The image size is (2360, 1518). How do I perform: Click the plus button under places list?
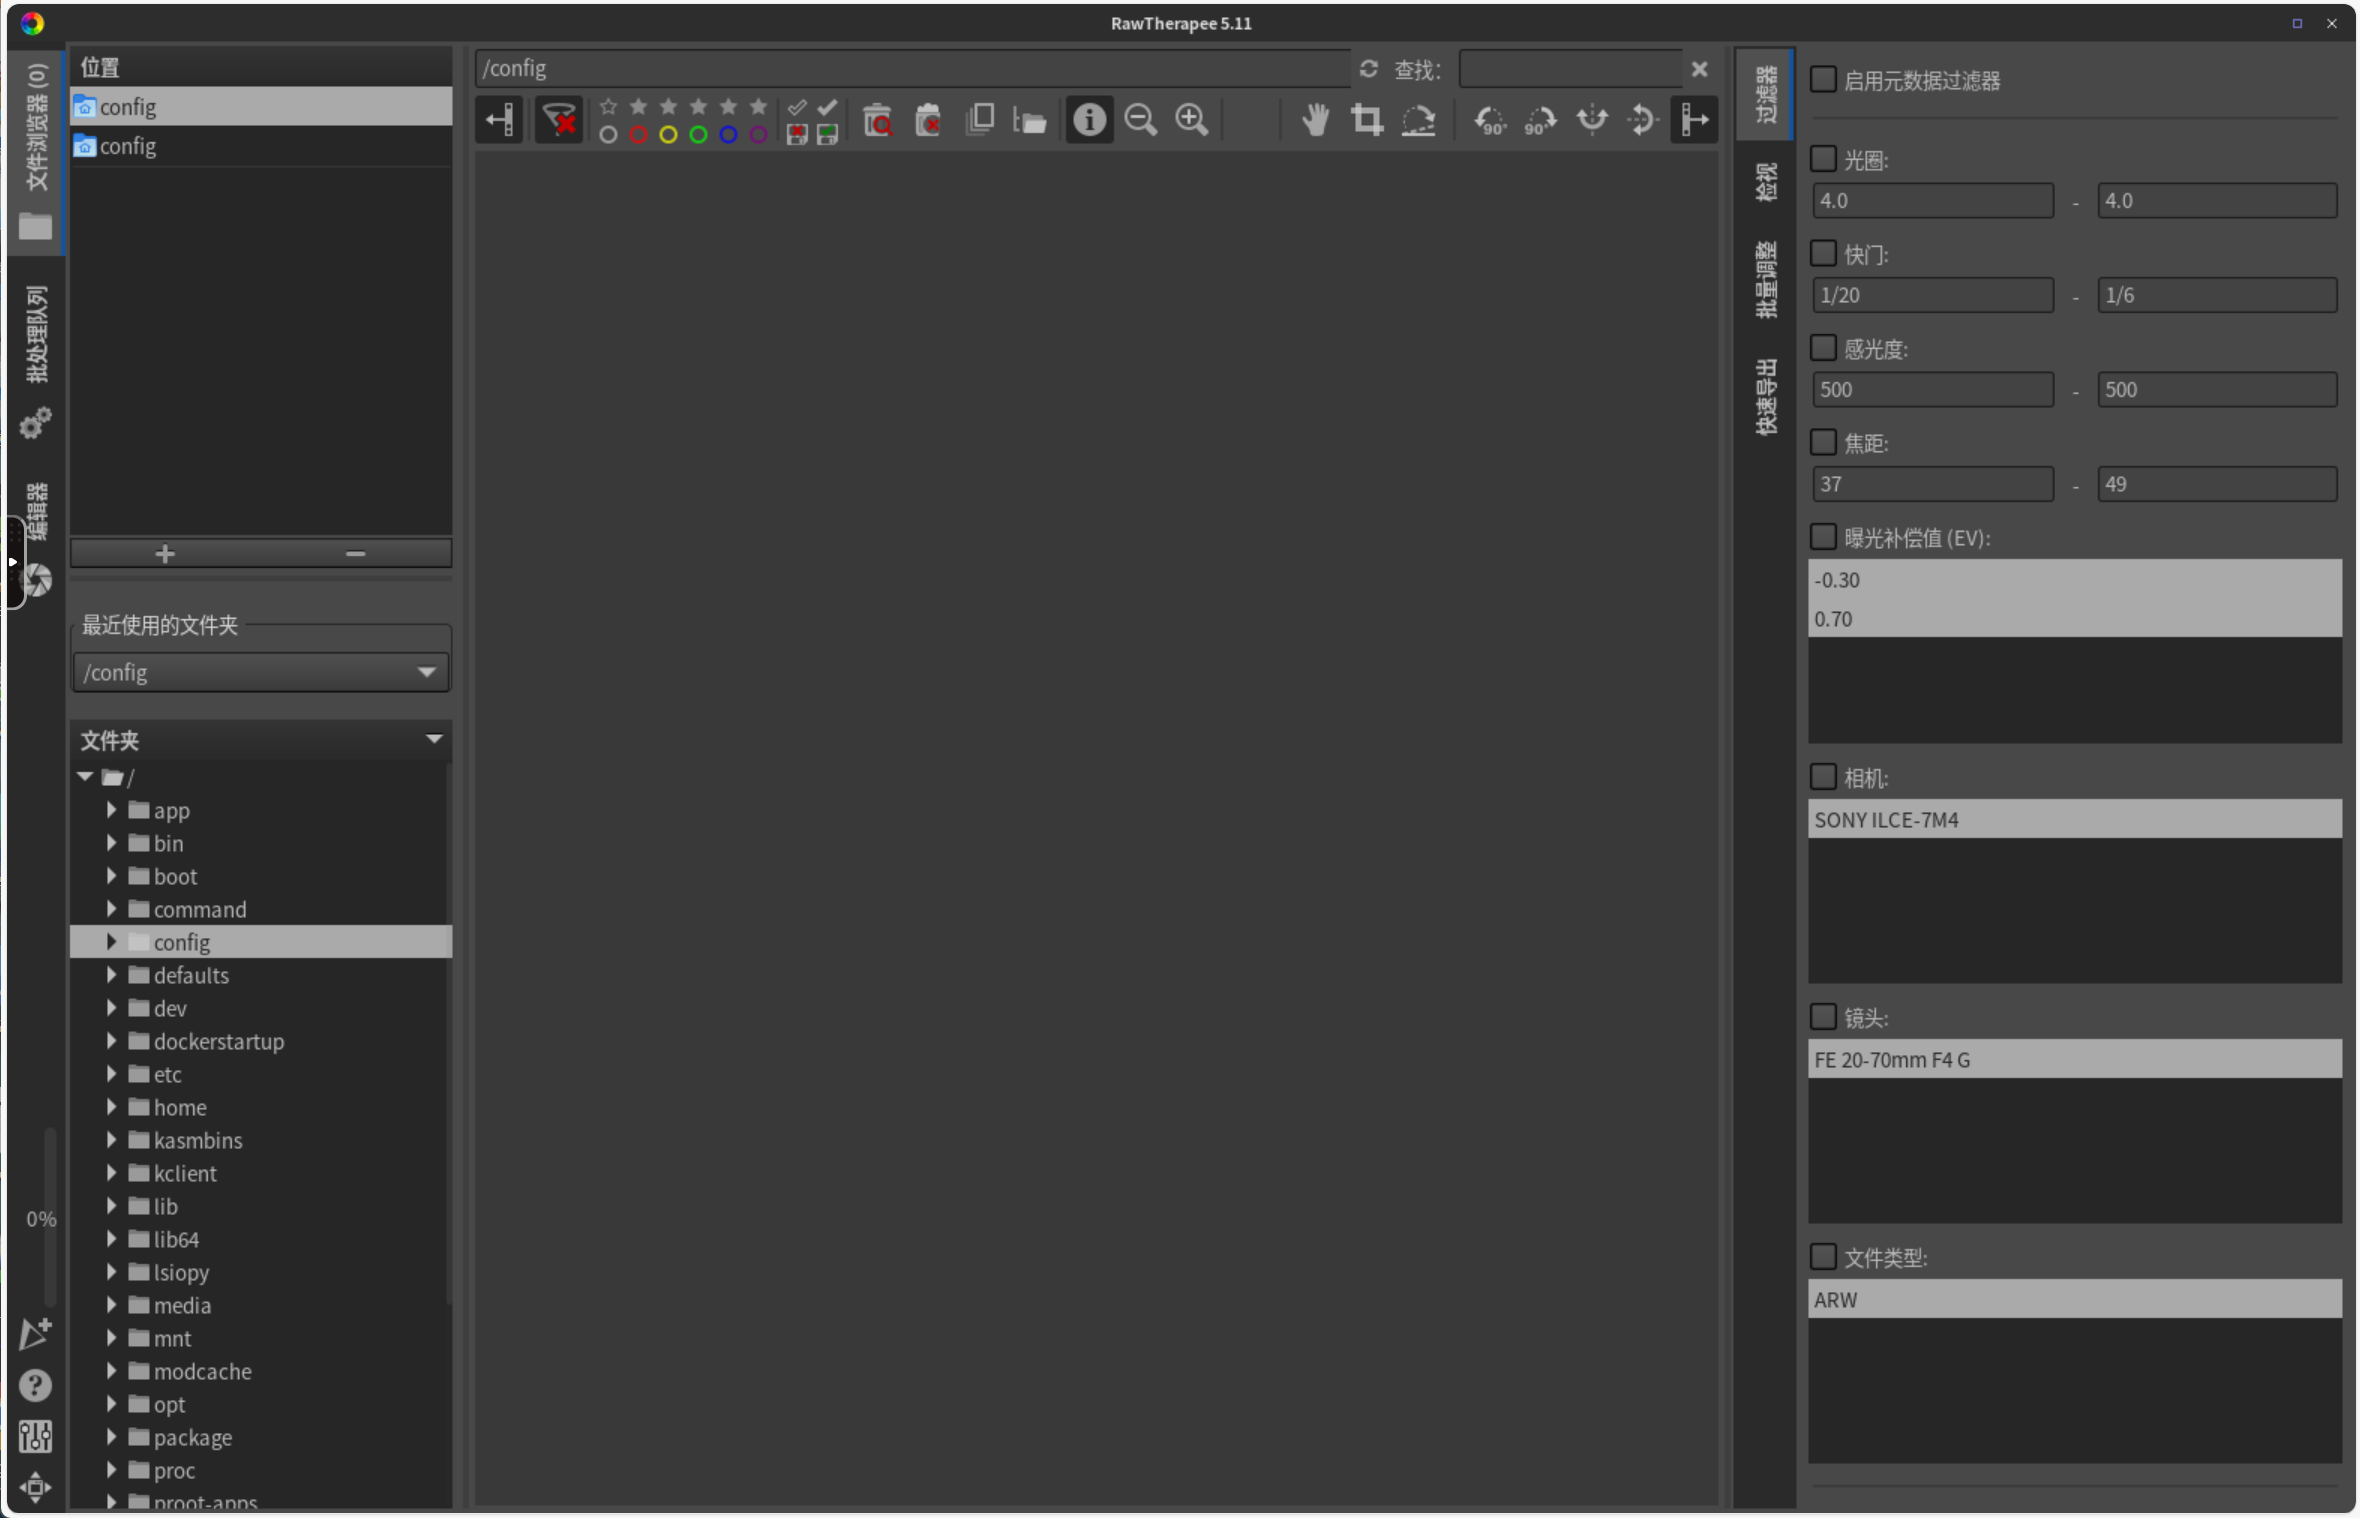click(165, 553)
